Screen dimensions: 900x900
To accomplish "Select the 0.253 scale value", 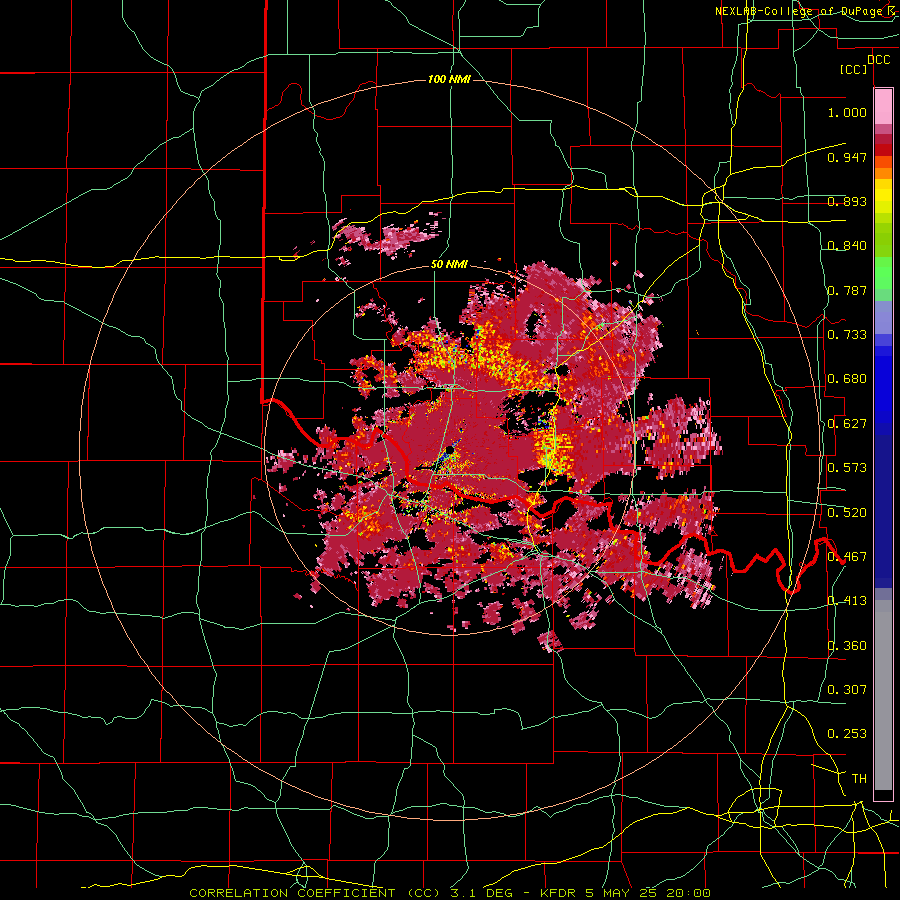I will [847, 734].
